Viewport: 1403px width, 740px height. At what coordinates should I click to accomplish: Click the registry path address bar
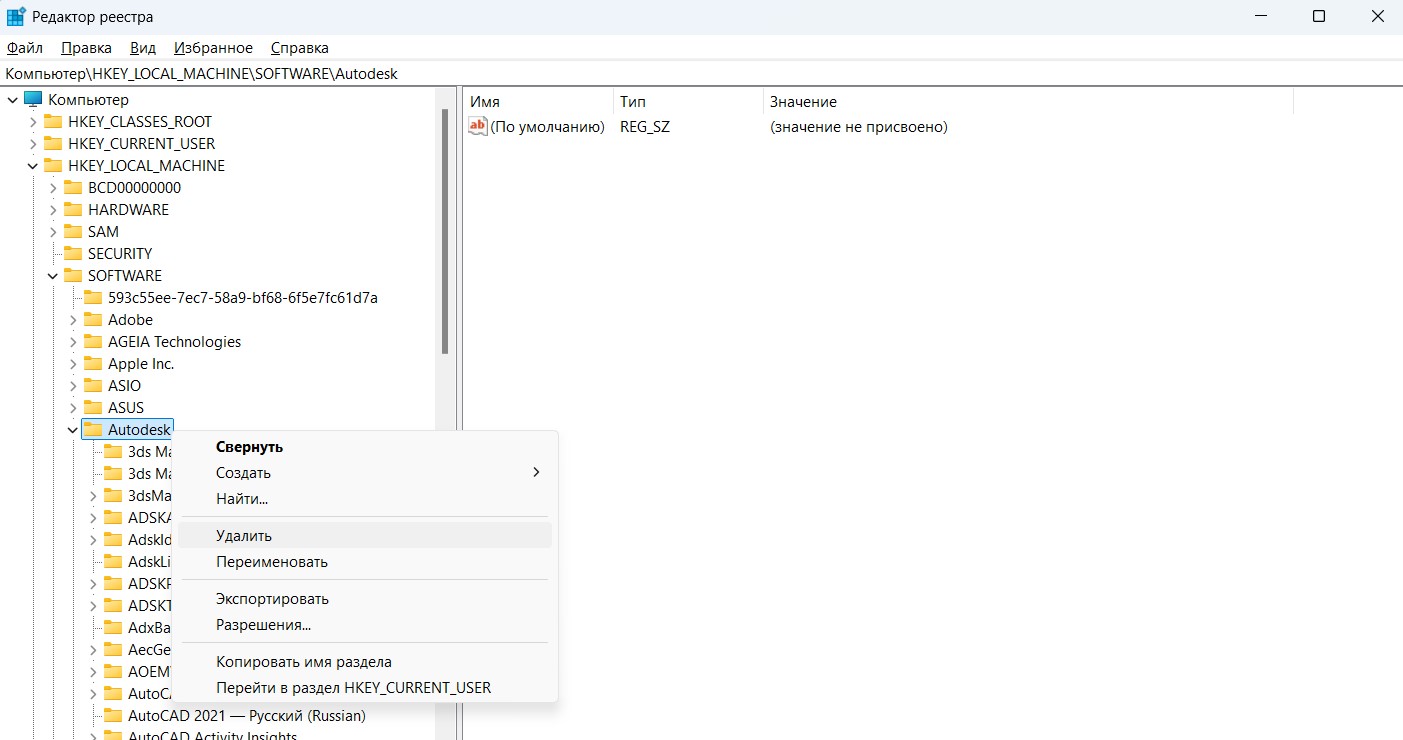[x=700, y=74]
